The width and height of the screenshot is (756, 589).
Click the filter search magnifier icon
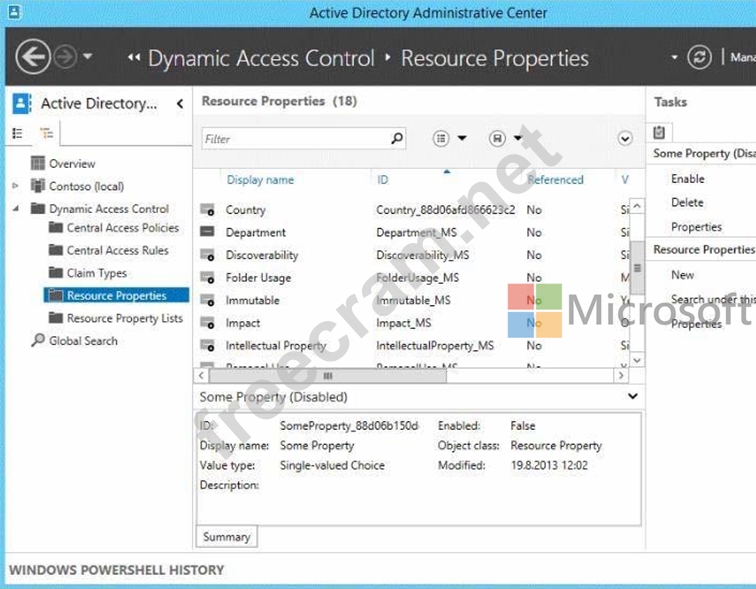tap(397, 138)
